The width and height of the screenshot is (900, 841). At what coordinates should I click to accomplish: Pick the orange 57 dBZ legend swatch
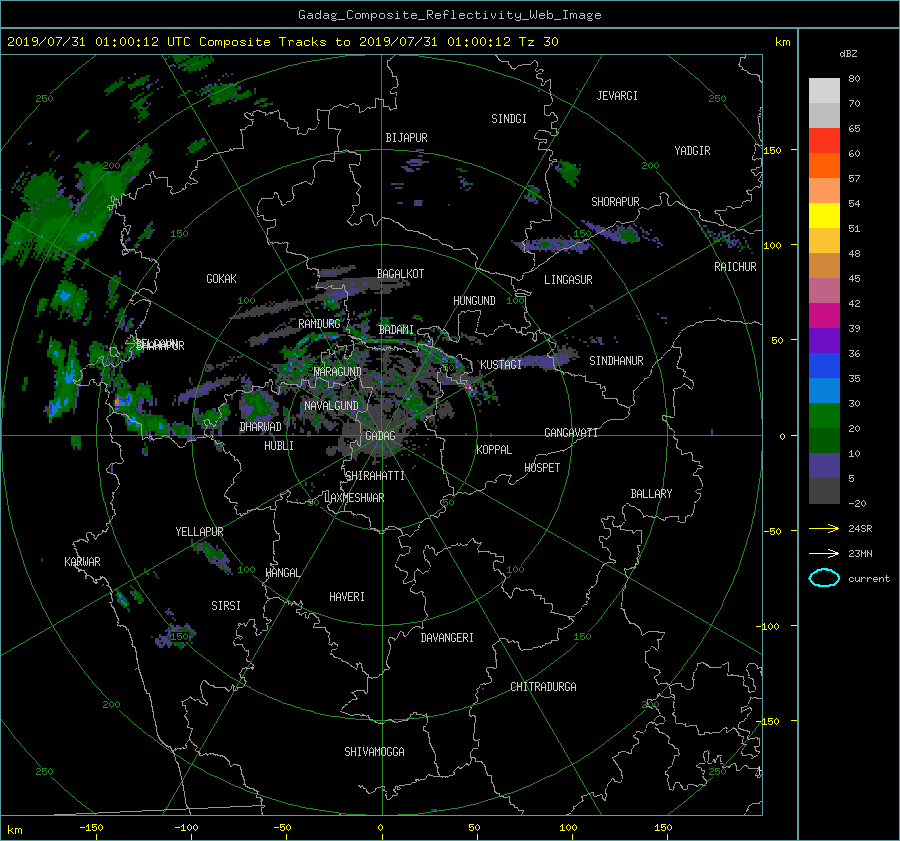(824, 165)
